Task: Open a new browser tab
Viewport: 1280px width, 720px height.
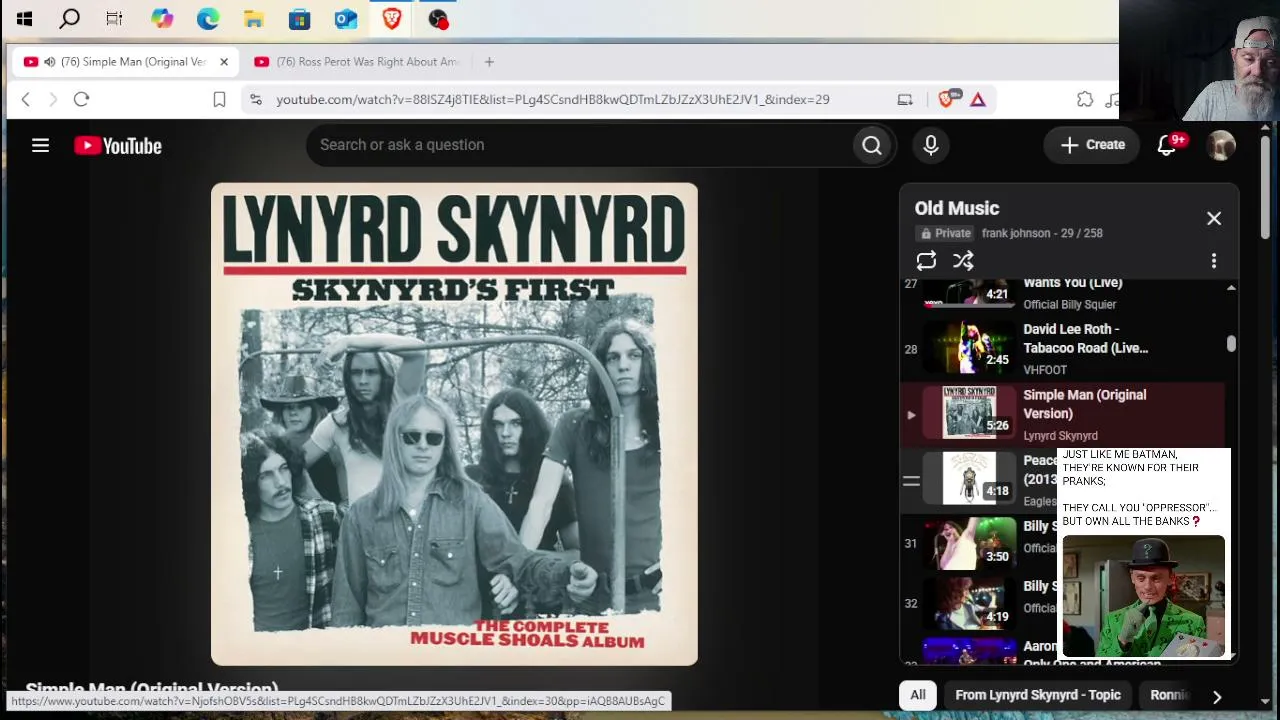Action: coord(489,62)
